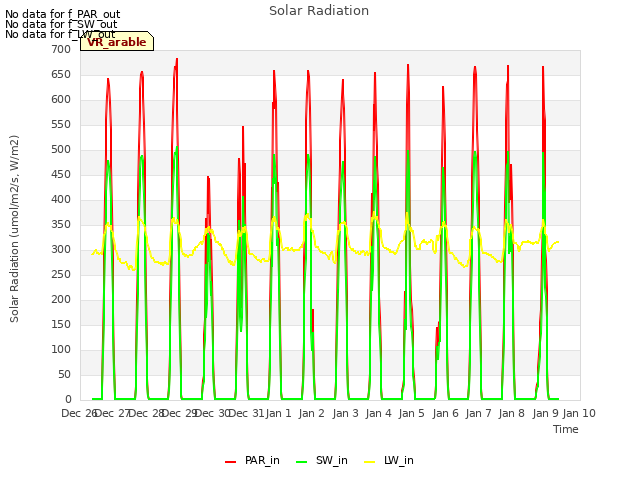Click the Time x-axis label
Screen dimensions: 640x480
click(x=565, y=429)
